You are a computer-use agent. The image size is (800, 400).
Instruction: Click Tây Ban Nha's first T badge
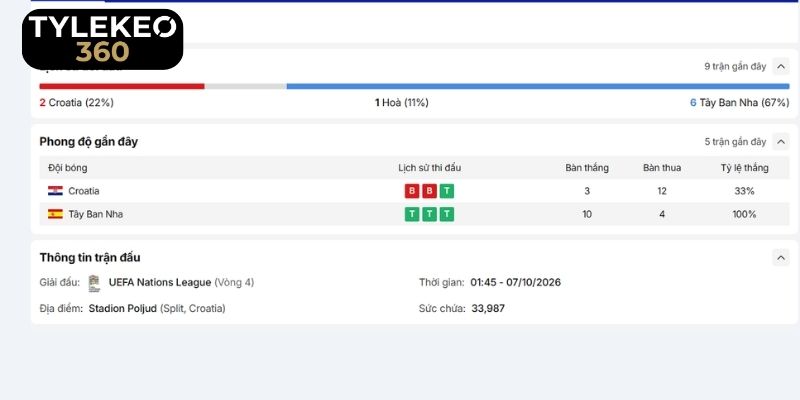(412, 214)
